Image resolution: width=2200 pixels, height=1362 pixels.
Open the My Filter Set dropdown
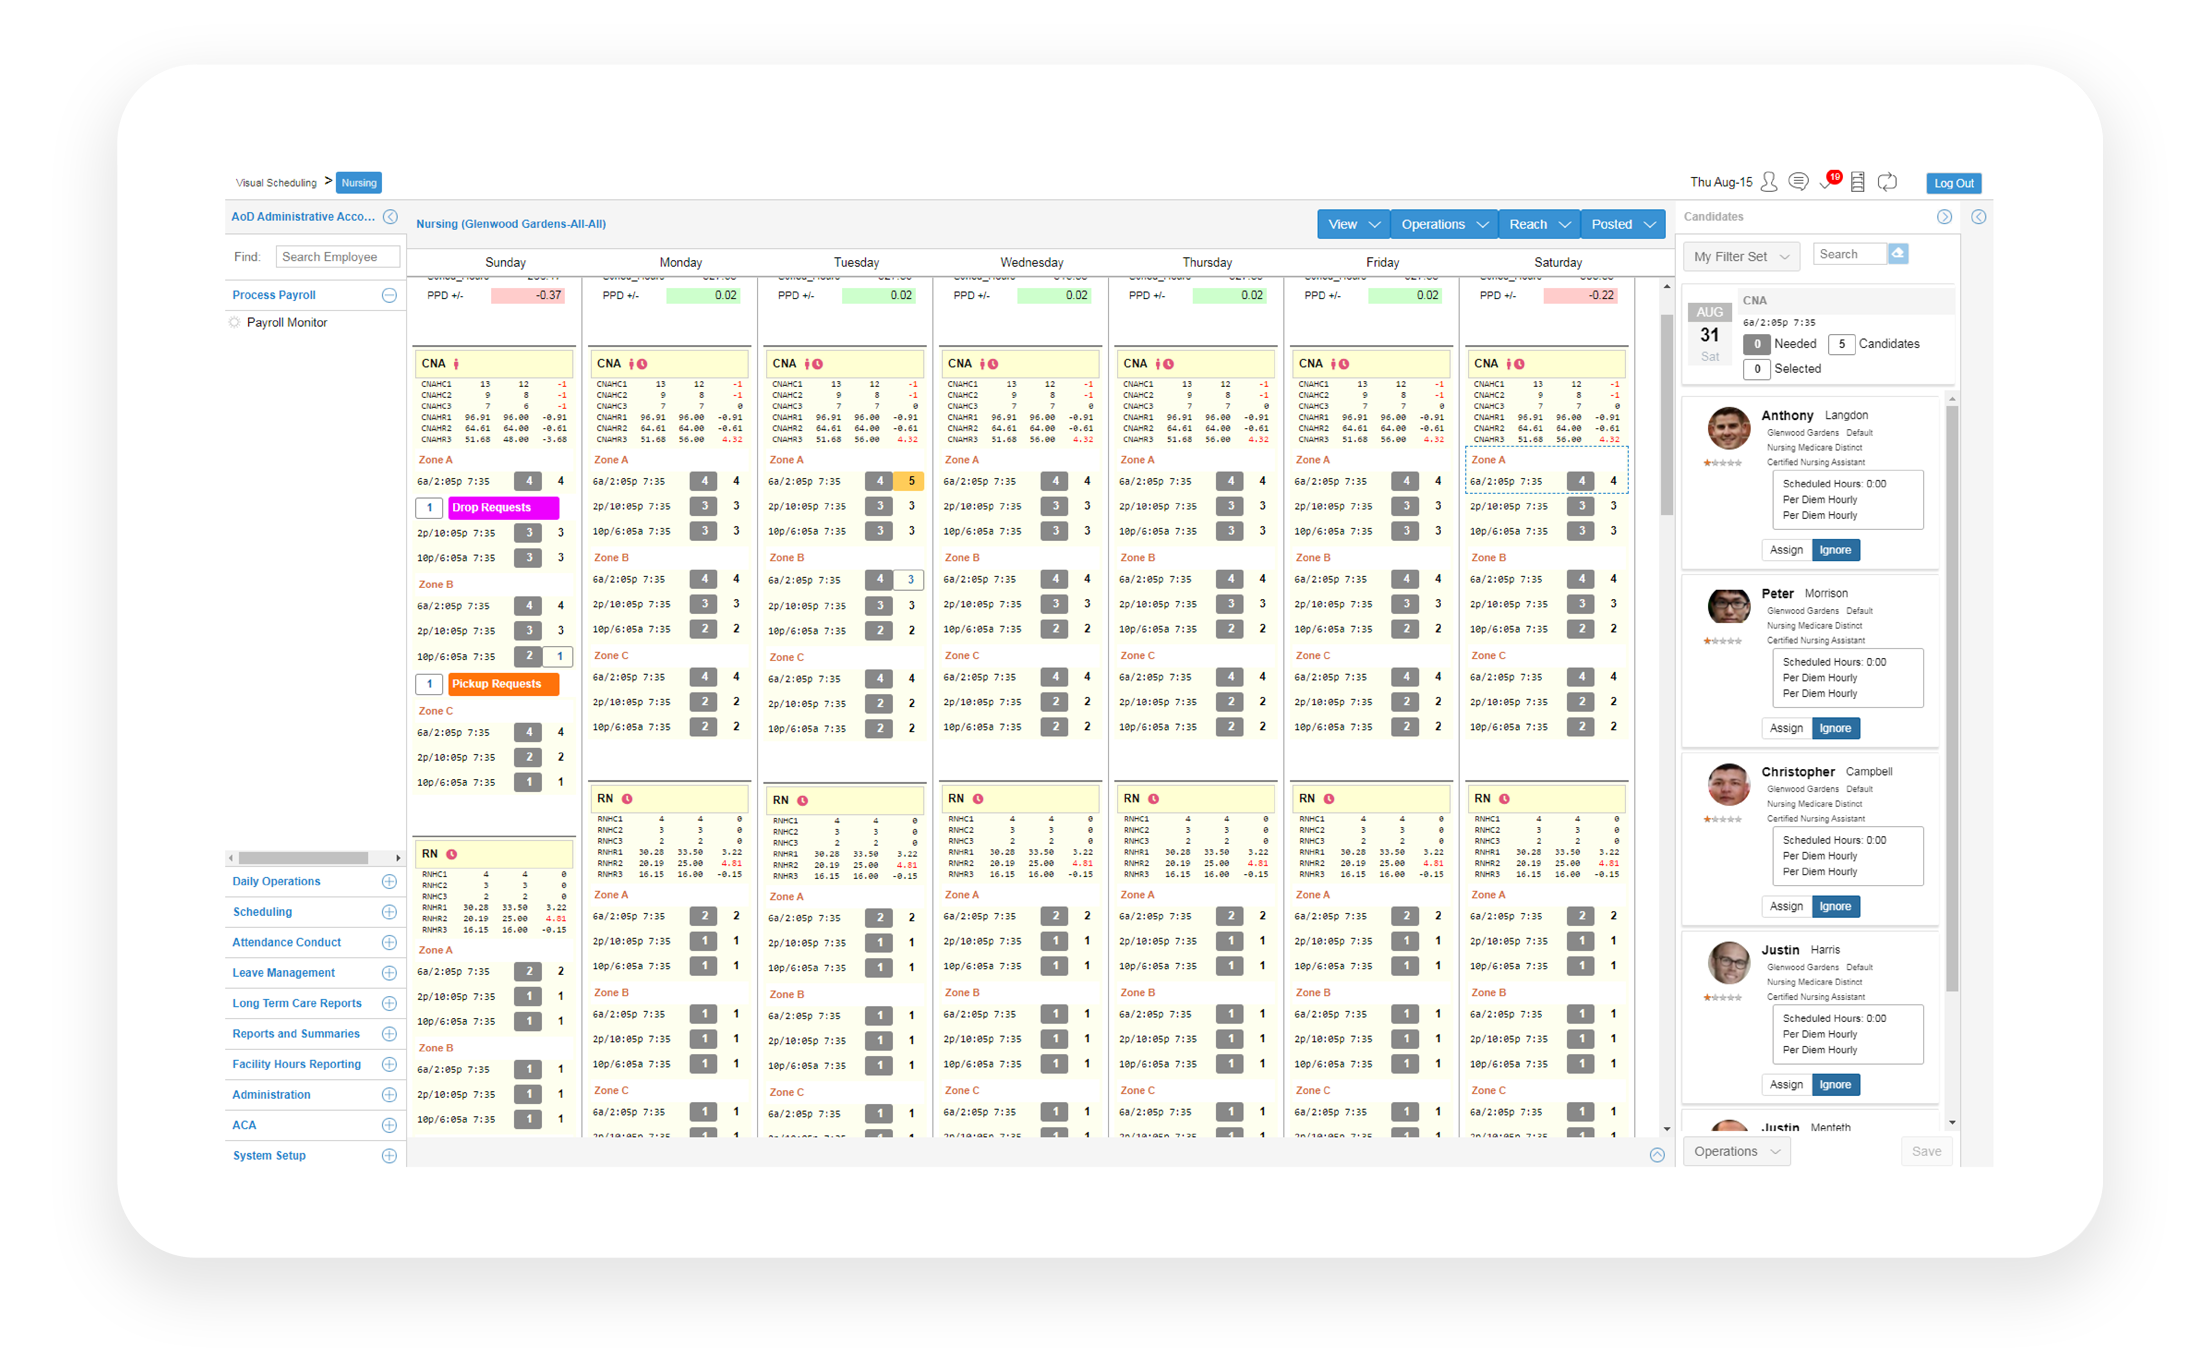(x=1741, y=257)
